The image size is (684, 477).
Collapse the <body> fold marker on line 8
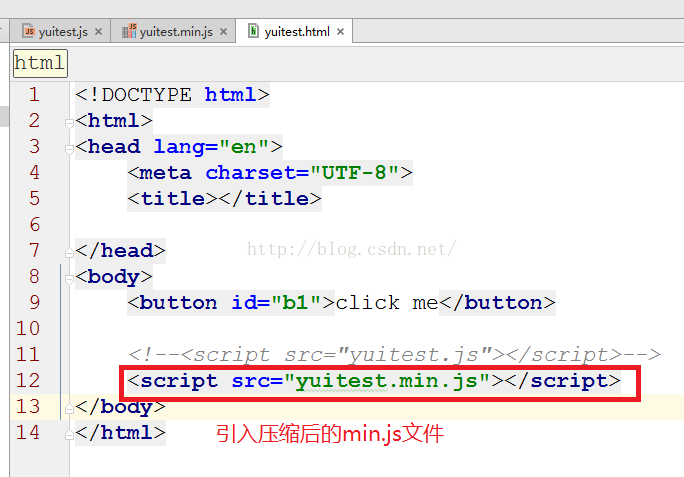[x=69, y=279]
